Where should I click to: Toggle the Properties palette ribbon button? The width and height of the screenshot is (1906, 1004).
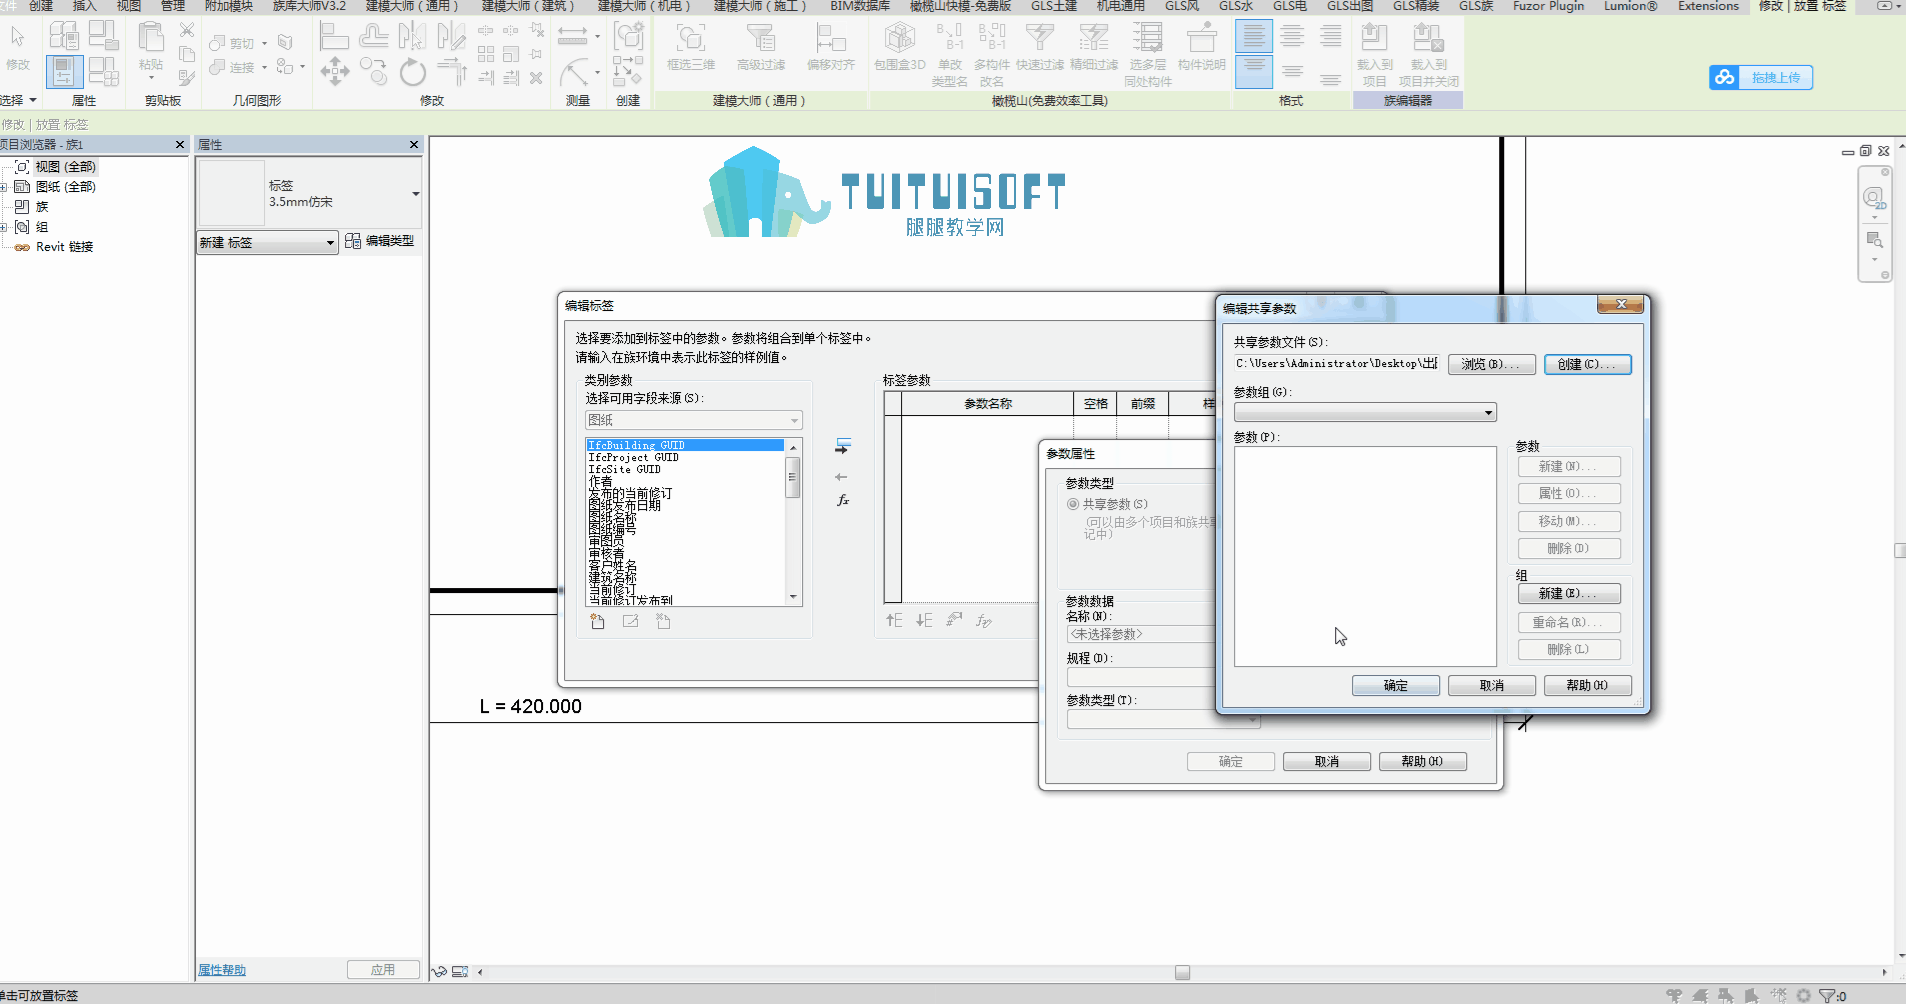click(64, 72)
